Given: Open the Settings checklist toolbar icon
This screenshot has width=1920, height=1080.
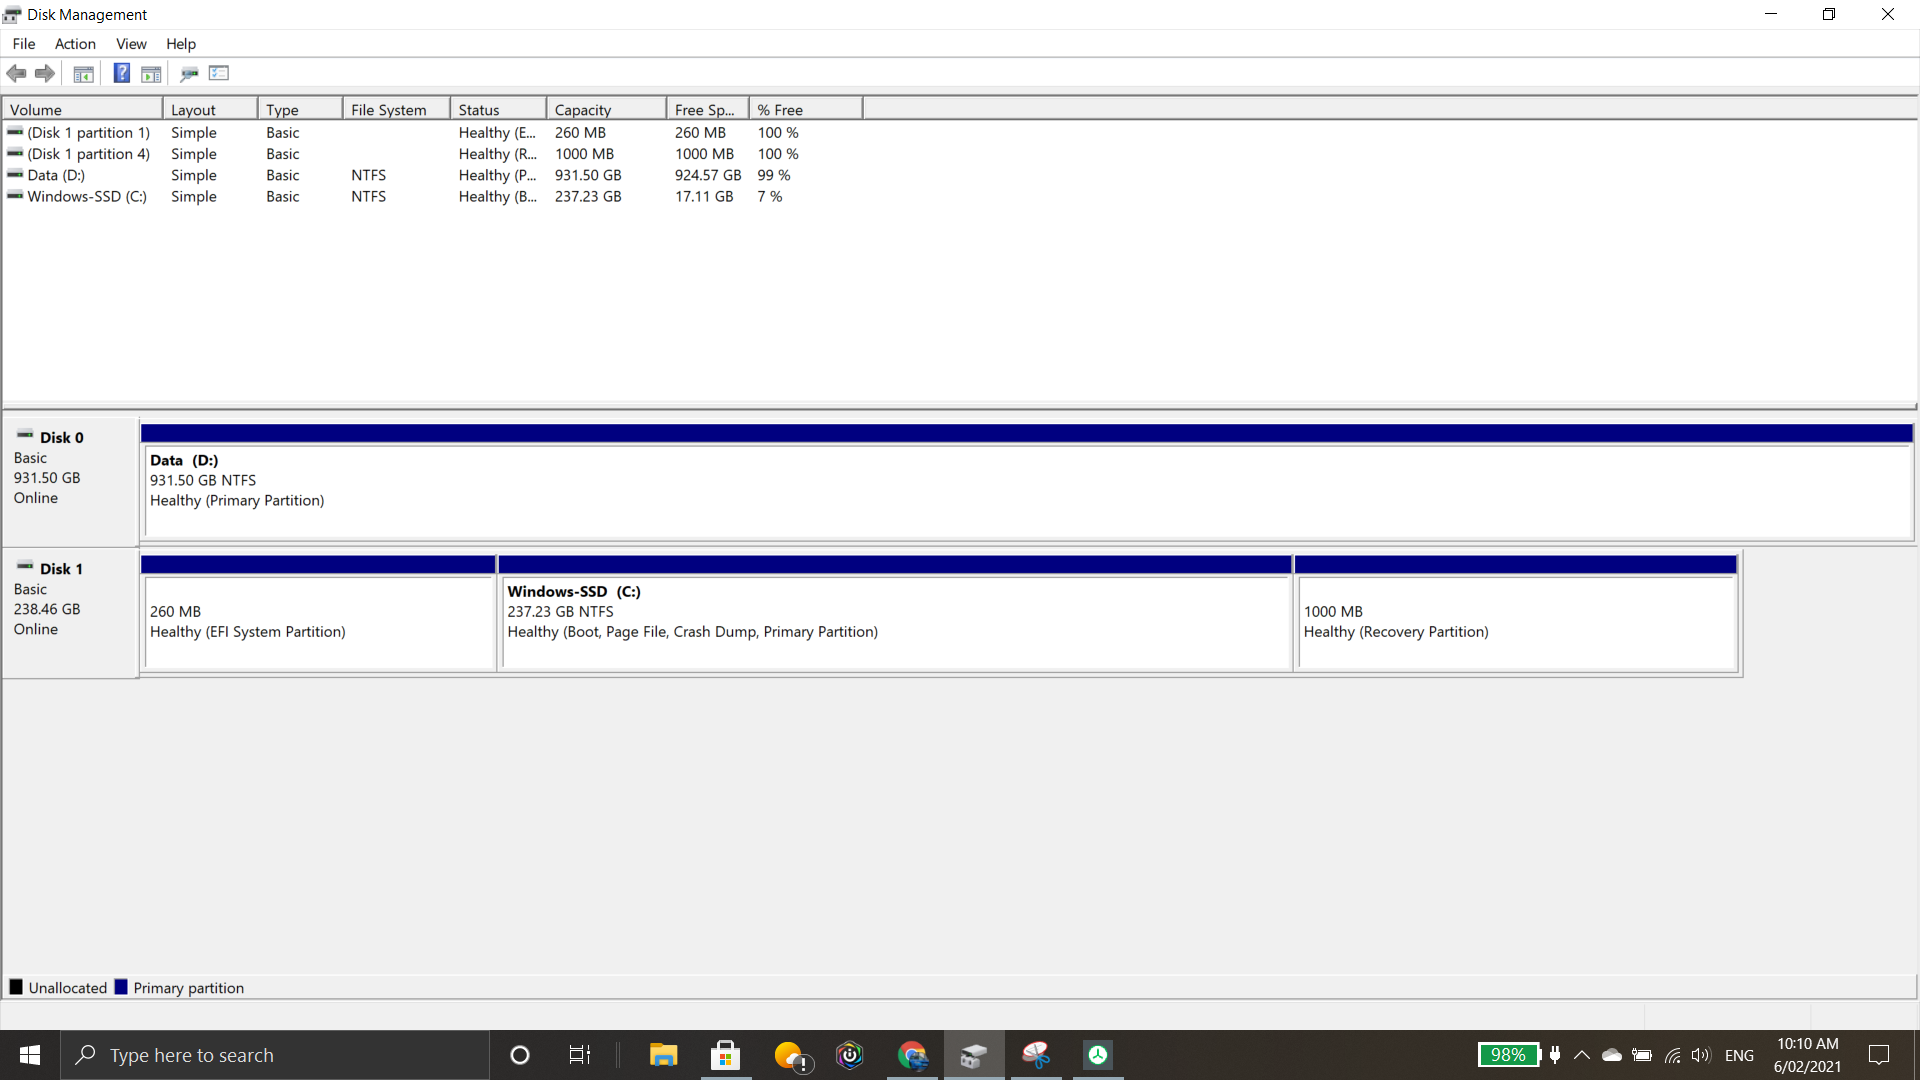Looking at the screenshot, I should 219,73.
